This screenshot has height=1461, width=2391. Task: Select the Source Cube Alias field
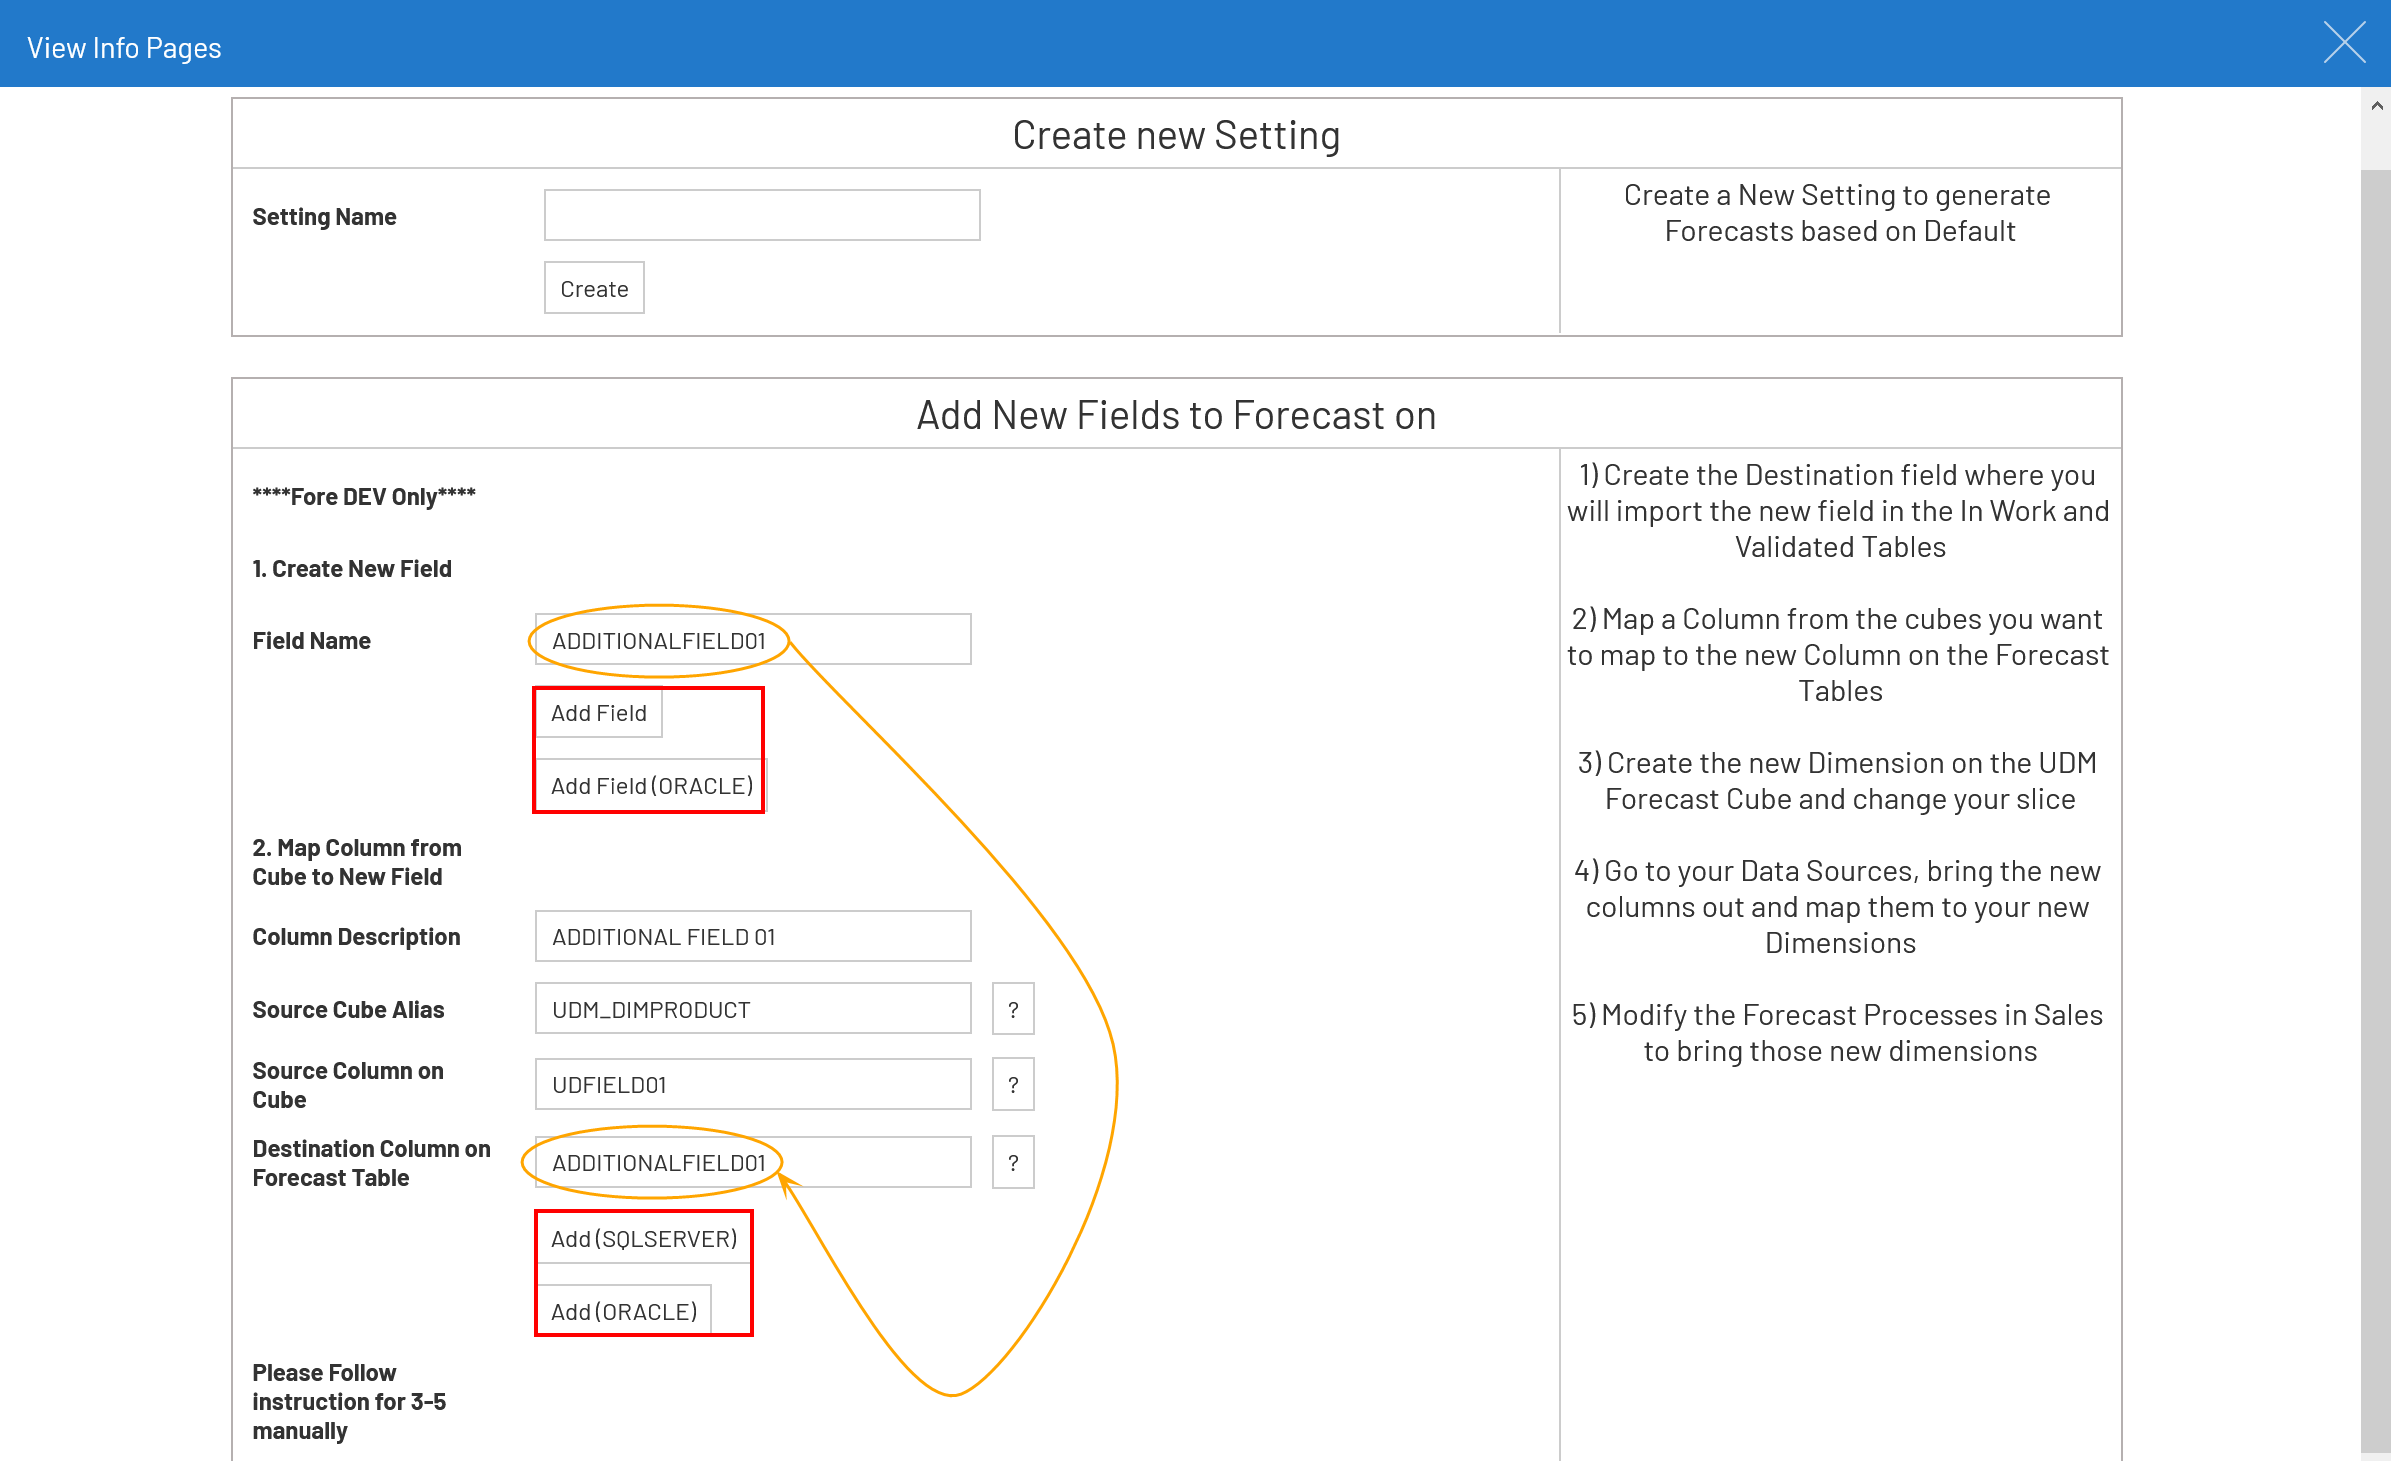[x=752, y=1009]
